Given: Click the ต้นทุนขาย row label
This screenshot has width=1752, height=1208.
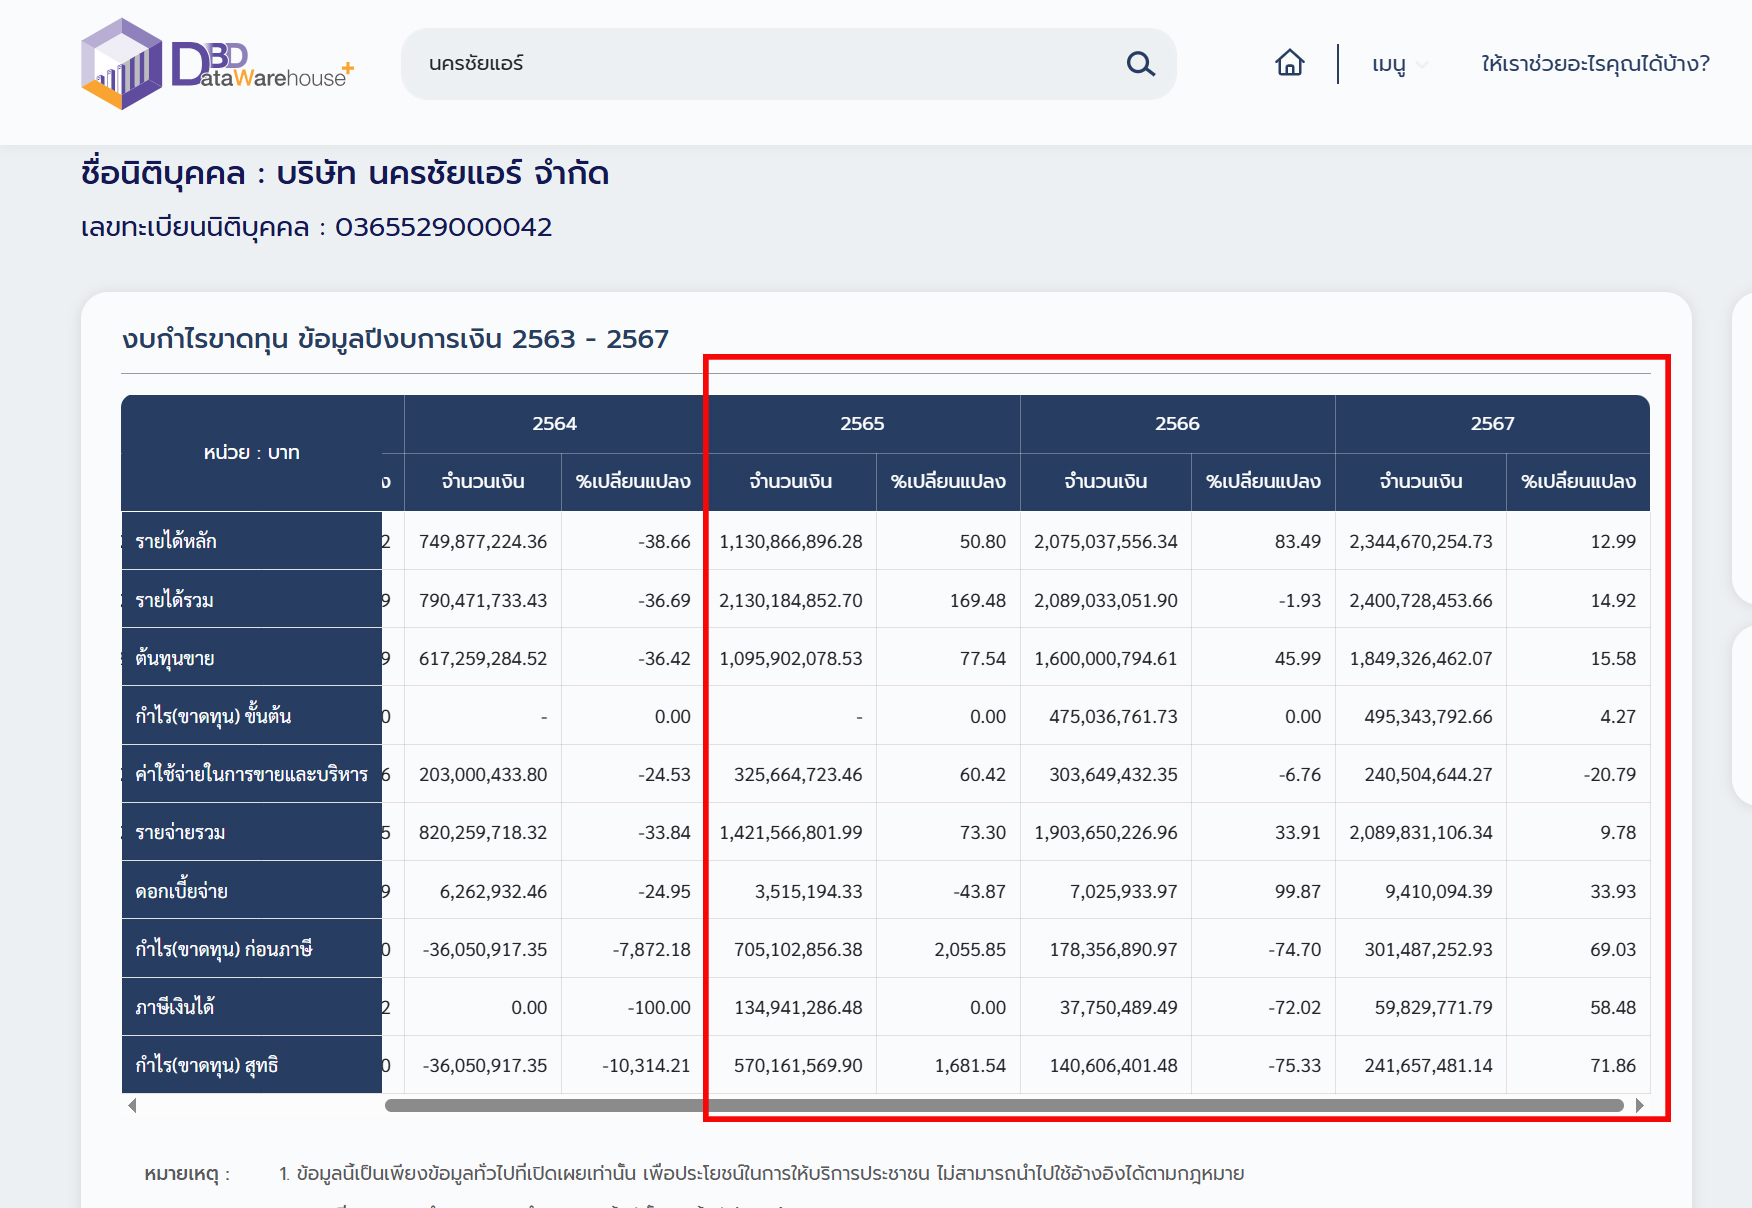Looking at the screenshot, I should [175, 658].
